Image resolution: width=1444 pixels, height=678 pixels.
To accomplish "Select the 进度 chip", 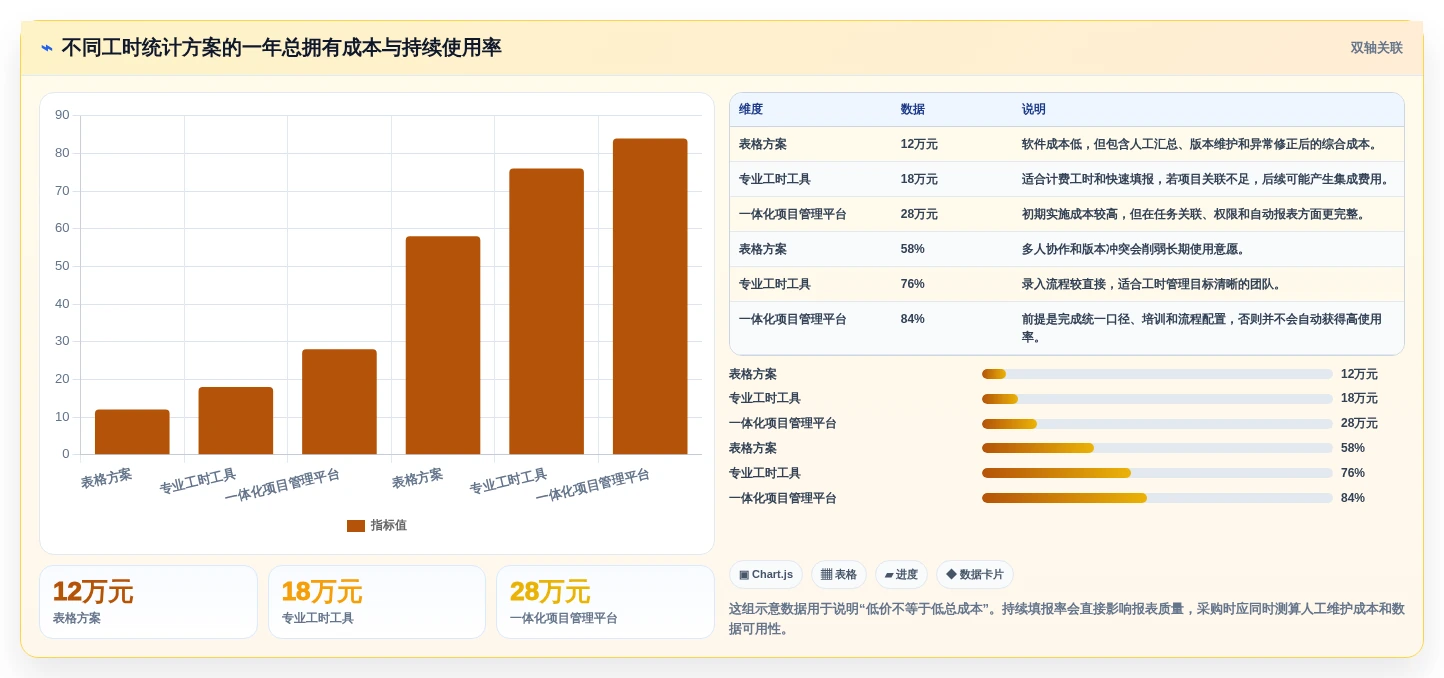I will (901, 575).
